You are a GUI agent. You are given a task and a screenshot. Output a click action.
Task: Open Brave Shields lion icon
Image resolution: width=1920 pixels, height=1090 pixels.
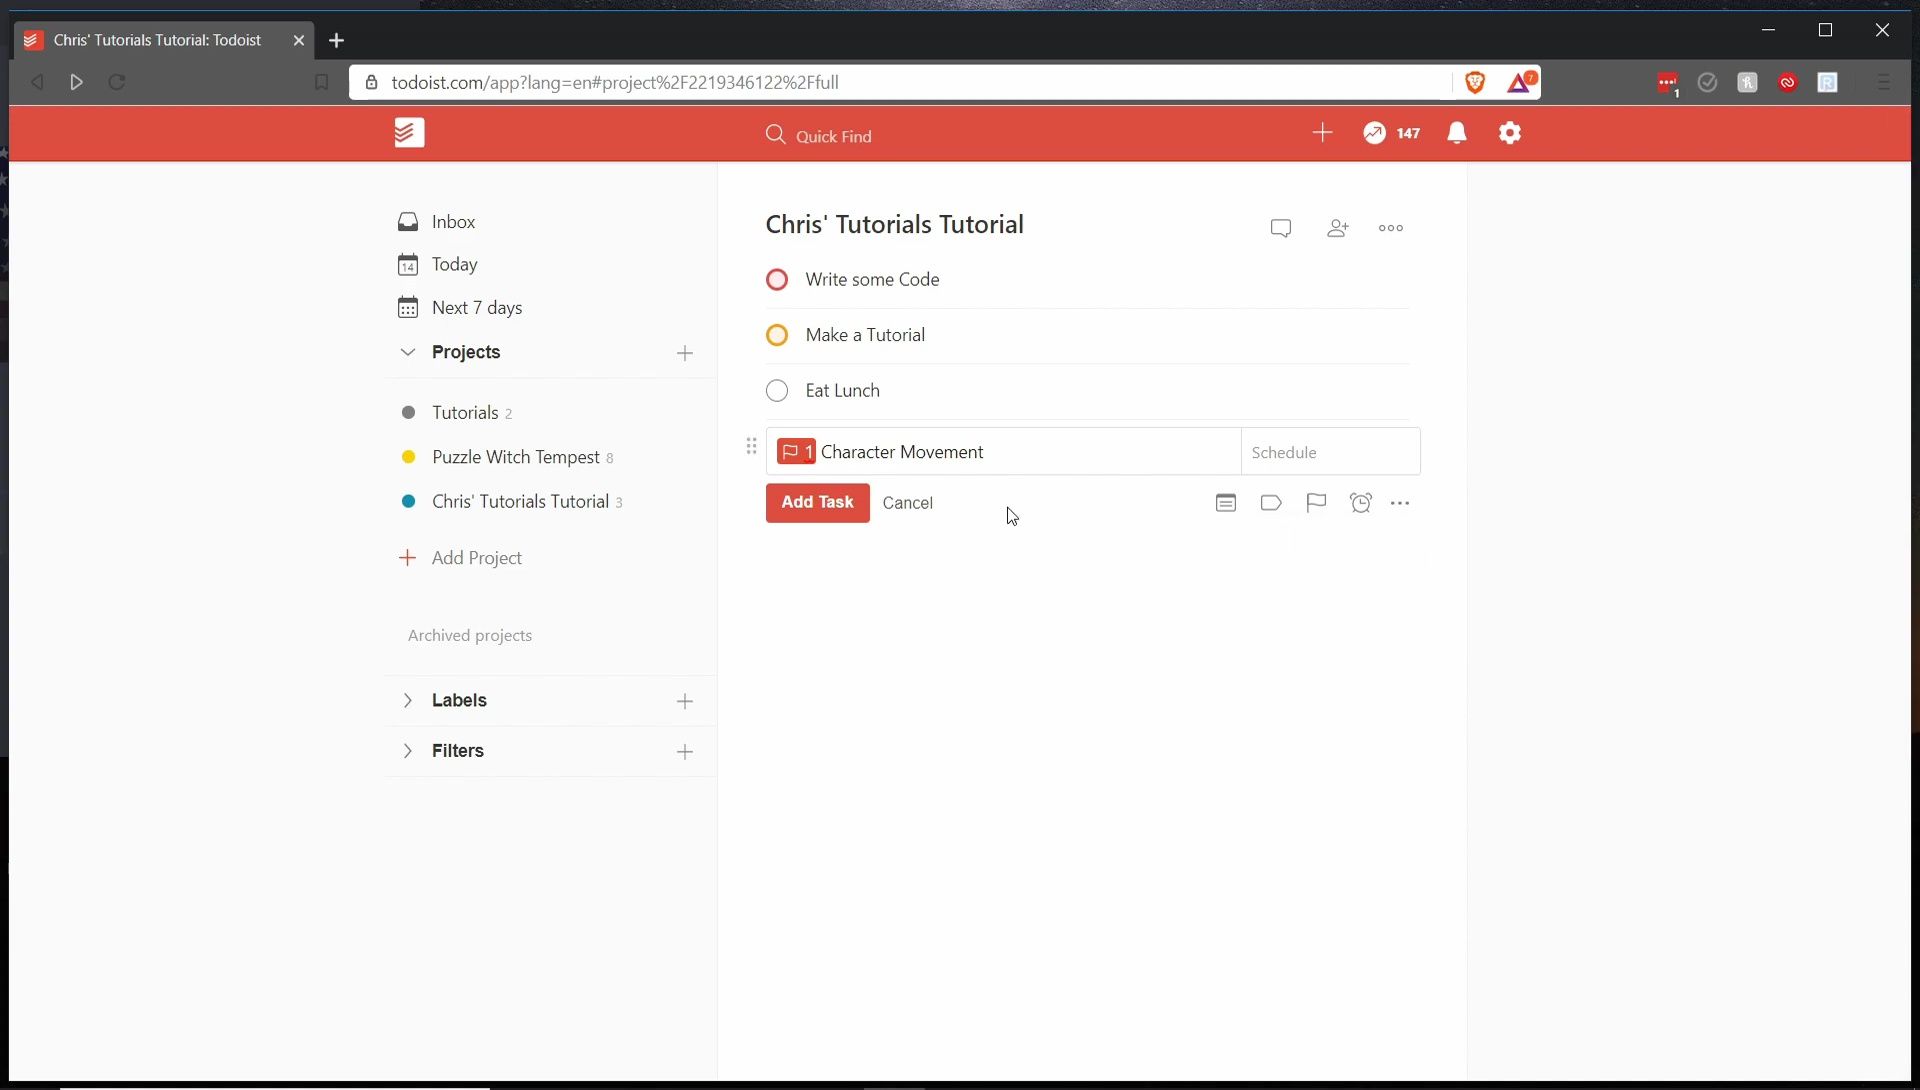click(x=1475, y=82)
